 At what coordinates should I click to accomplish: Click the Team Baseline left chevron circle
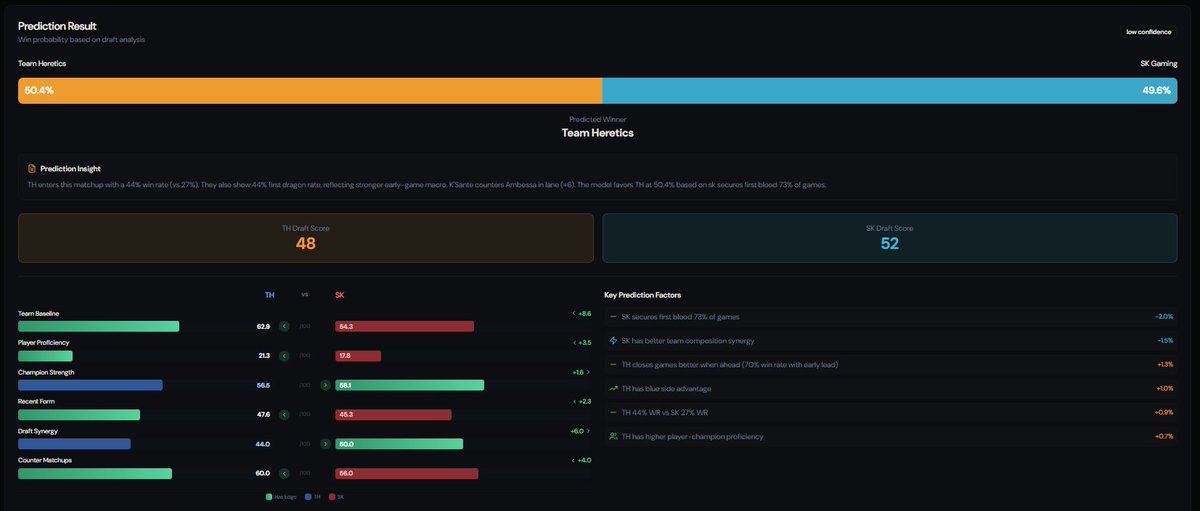click(x=284, y=326)
